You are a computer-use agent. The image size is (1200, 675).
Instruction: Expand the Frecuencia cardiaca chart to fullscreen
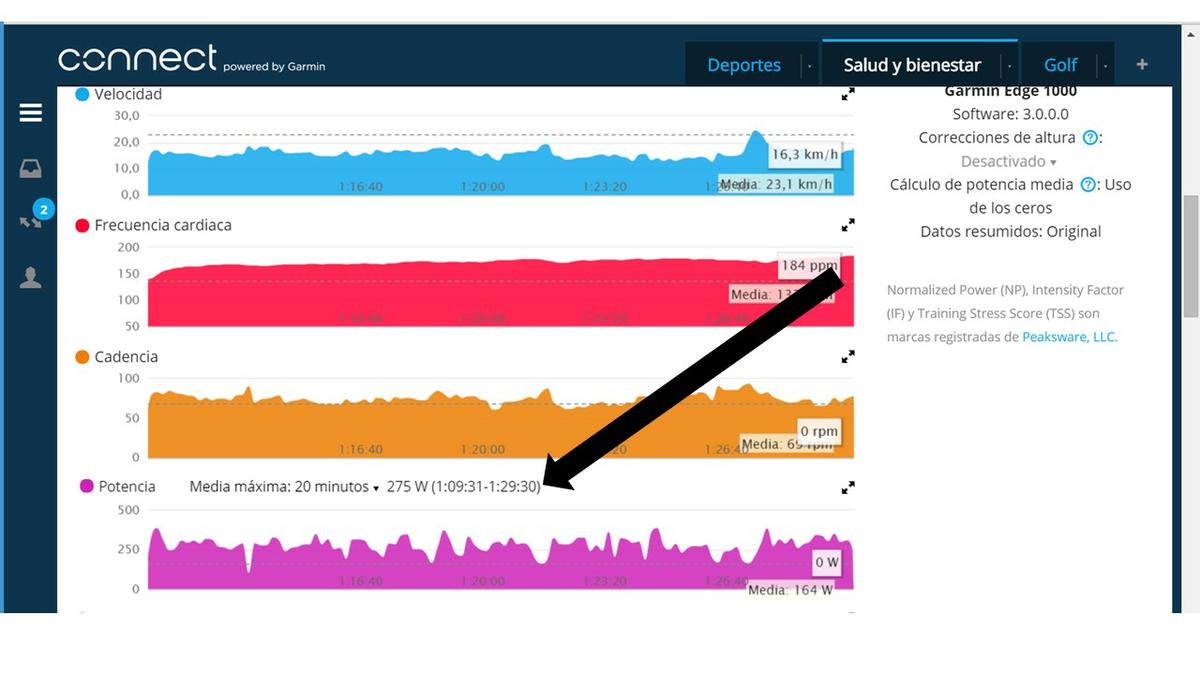(x=848, y=225)
